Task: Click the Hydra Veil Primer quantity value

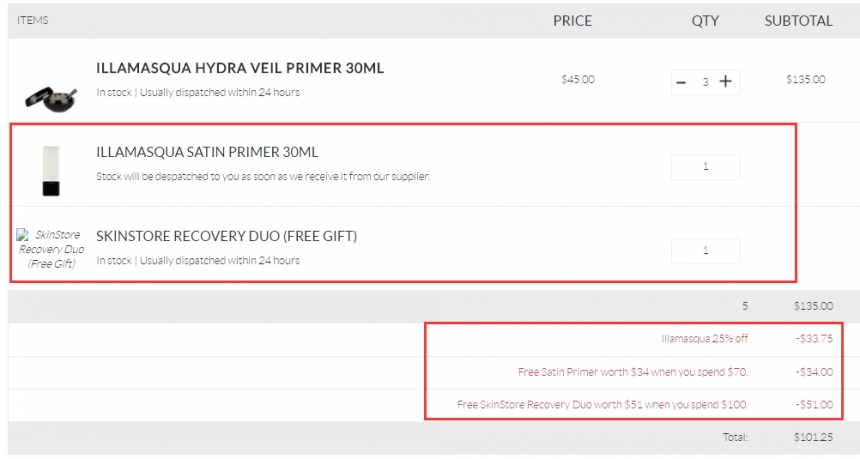Action: pos(705,82)
